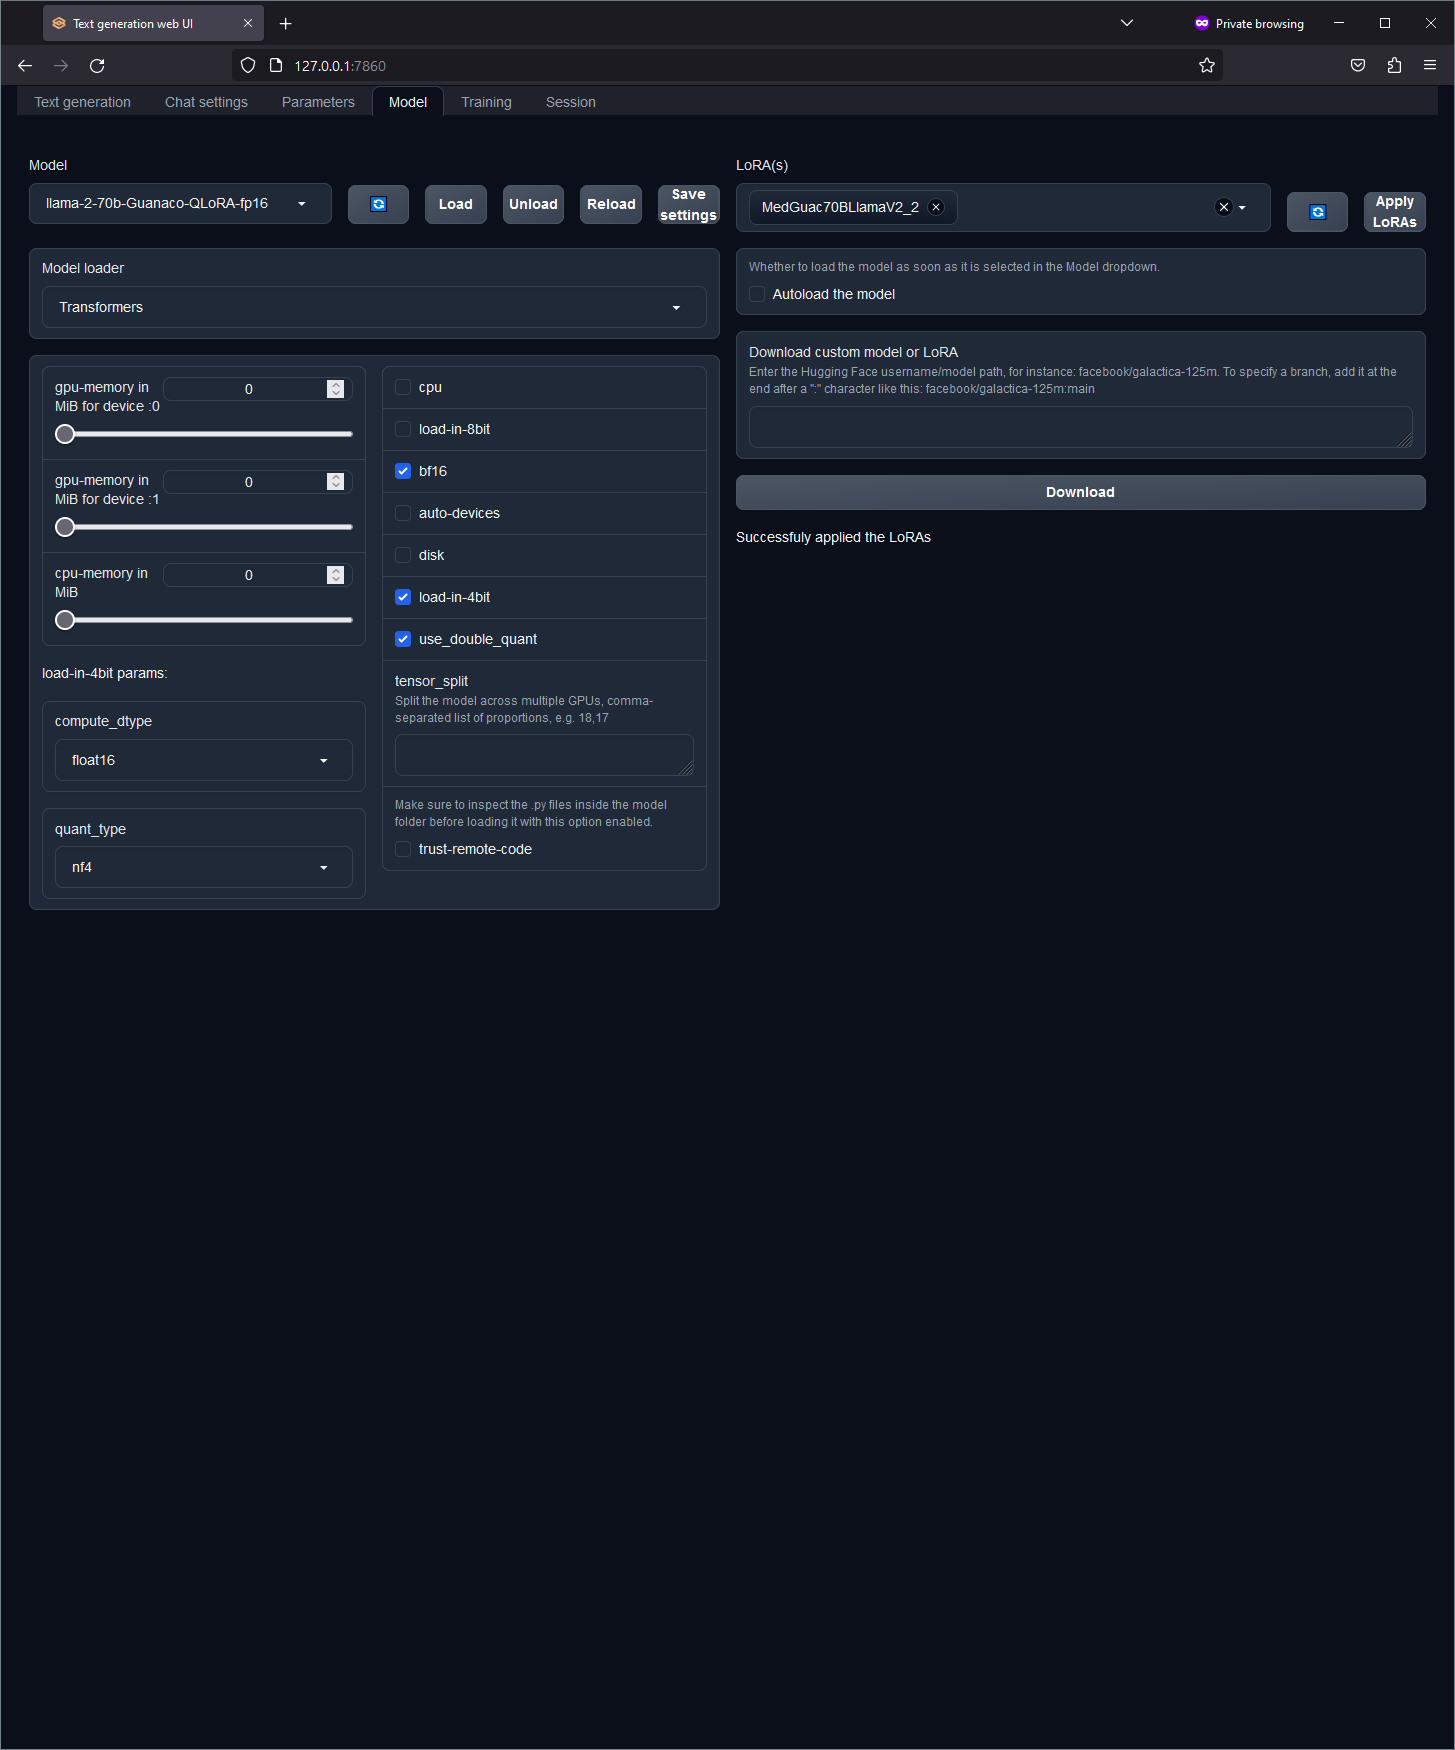This screenshot has height=1750, width=1455.
Task: Enable the disk checkbox
Action: click(403, 555)
